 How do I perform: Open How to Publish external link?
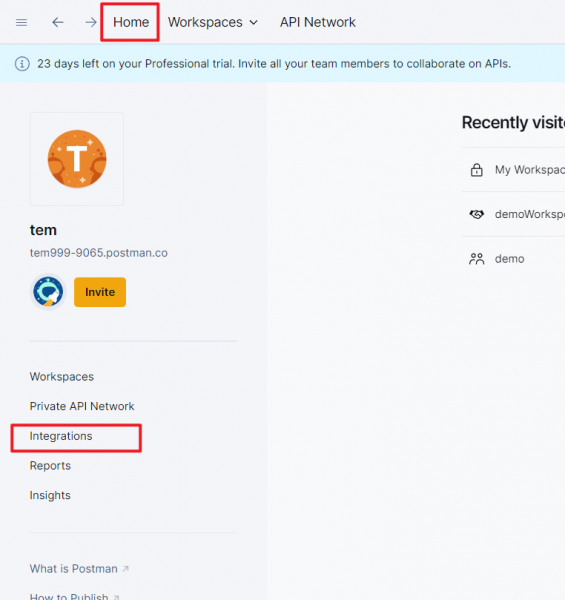tap(75, 596)
